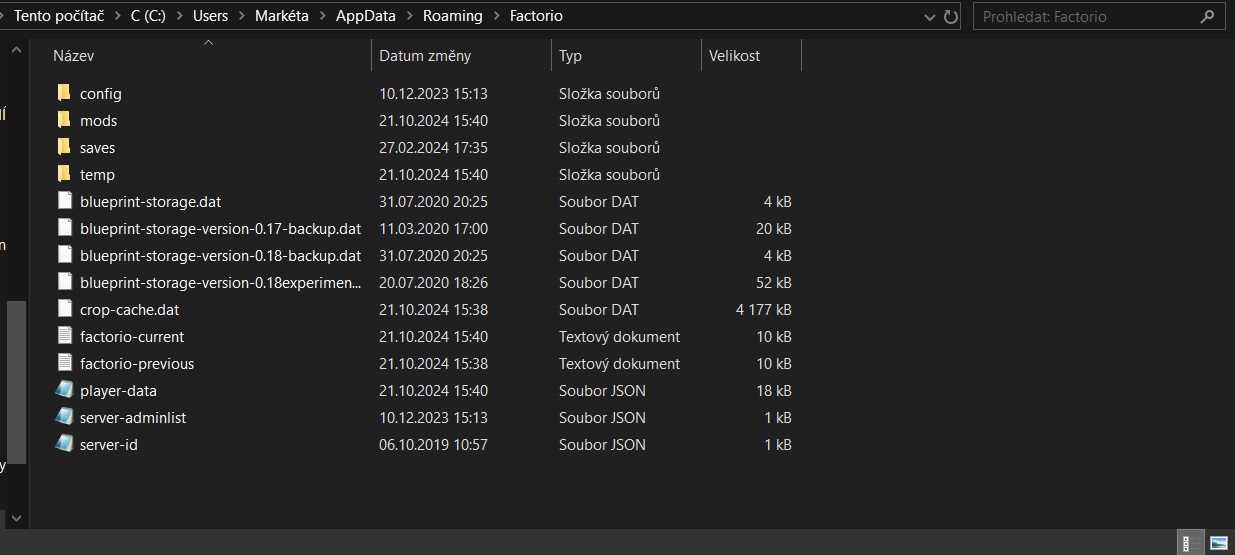The width and height of the screenshot is (1235, 555).
Task: Open address bar history dropdown arrow
Action: 929,16
